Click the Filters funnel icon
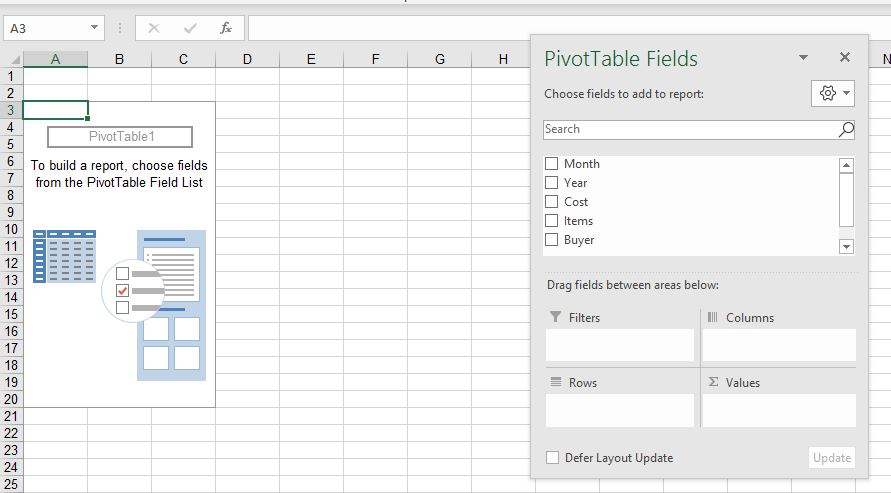The image size is (891, 493). point(555,317)
